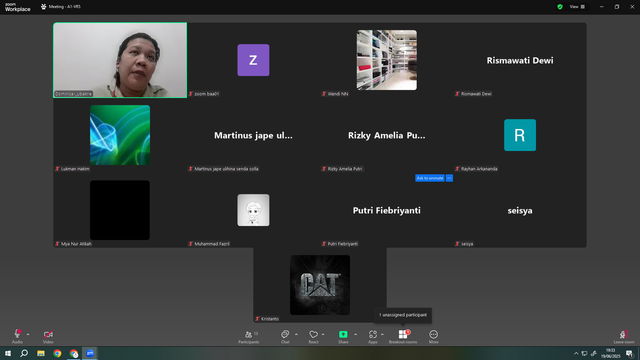Show hidden system tray icons
This screenshot has height=360, width=640.
point(576,353)
